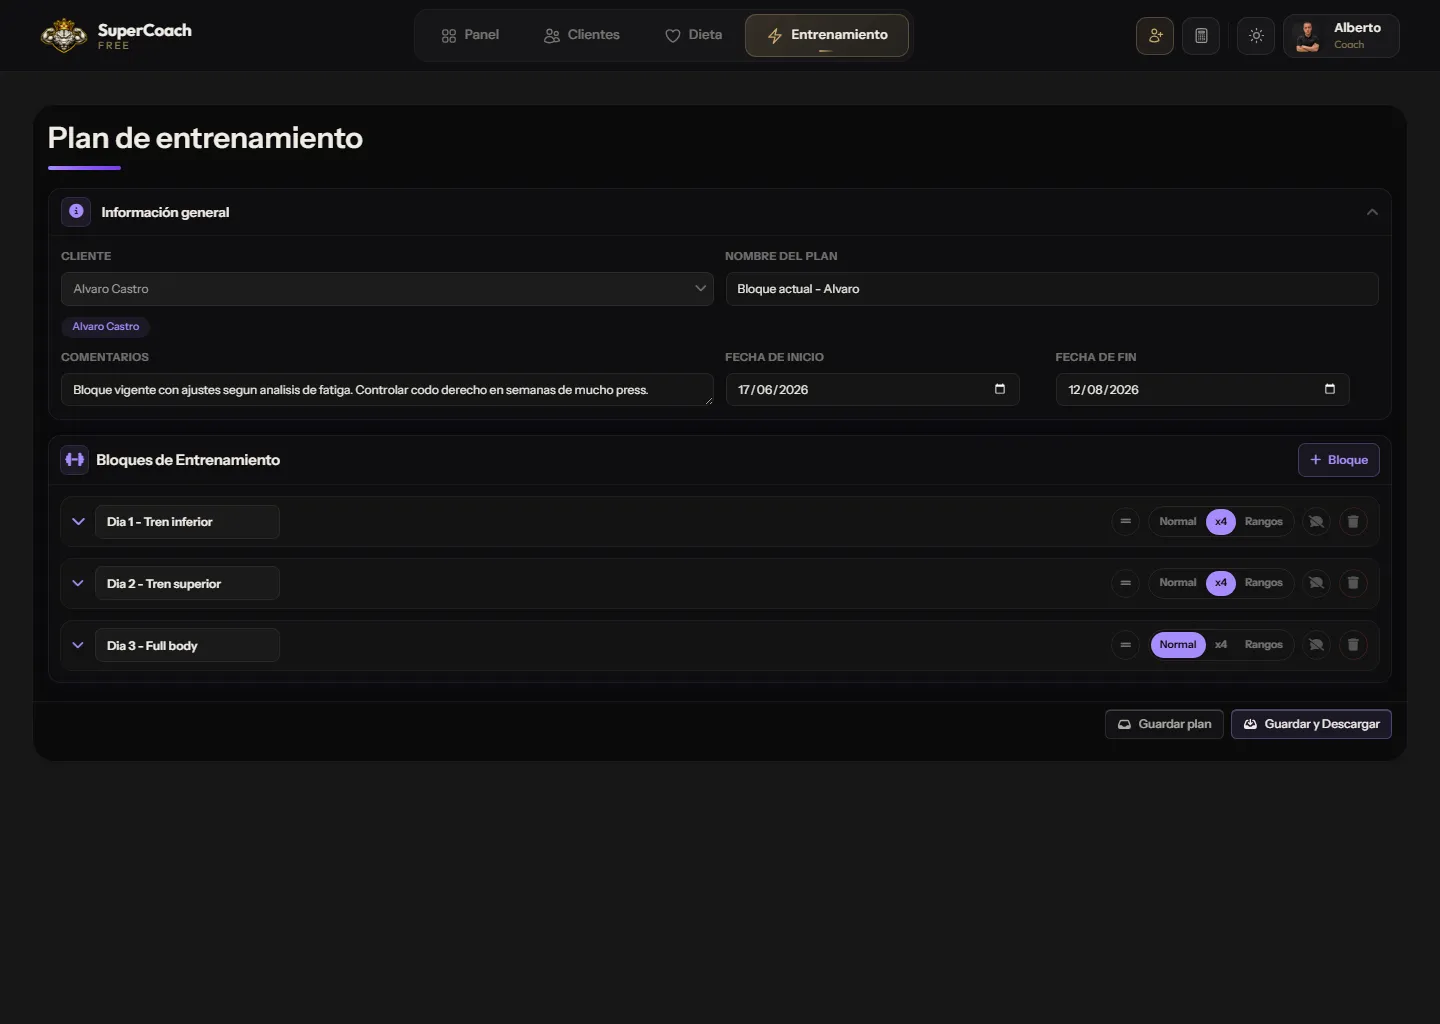The image size is (1440, 1024).
Task: Set Dia 3 mode to Rangos
Action: [1264, 645]
